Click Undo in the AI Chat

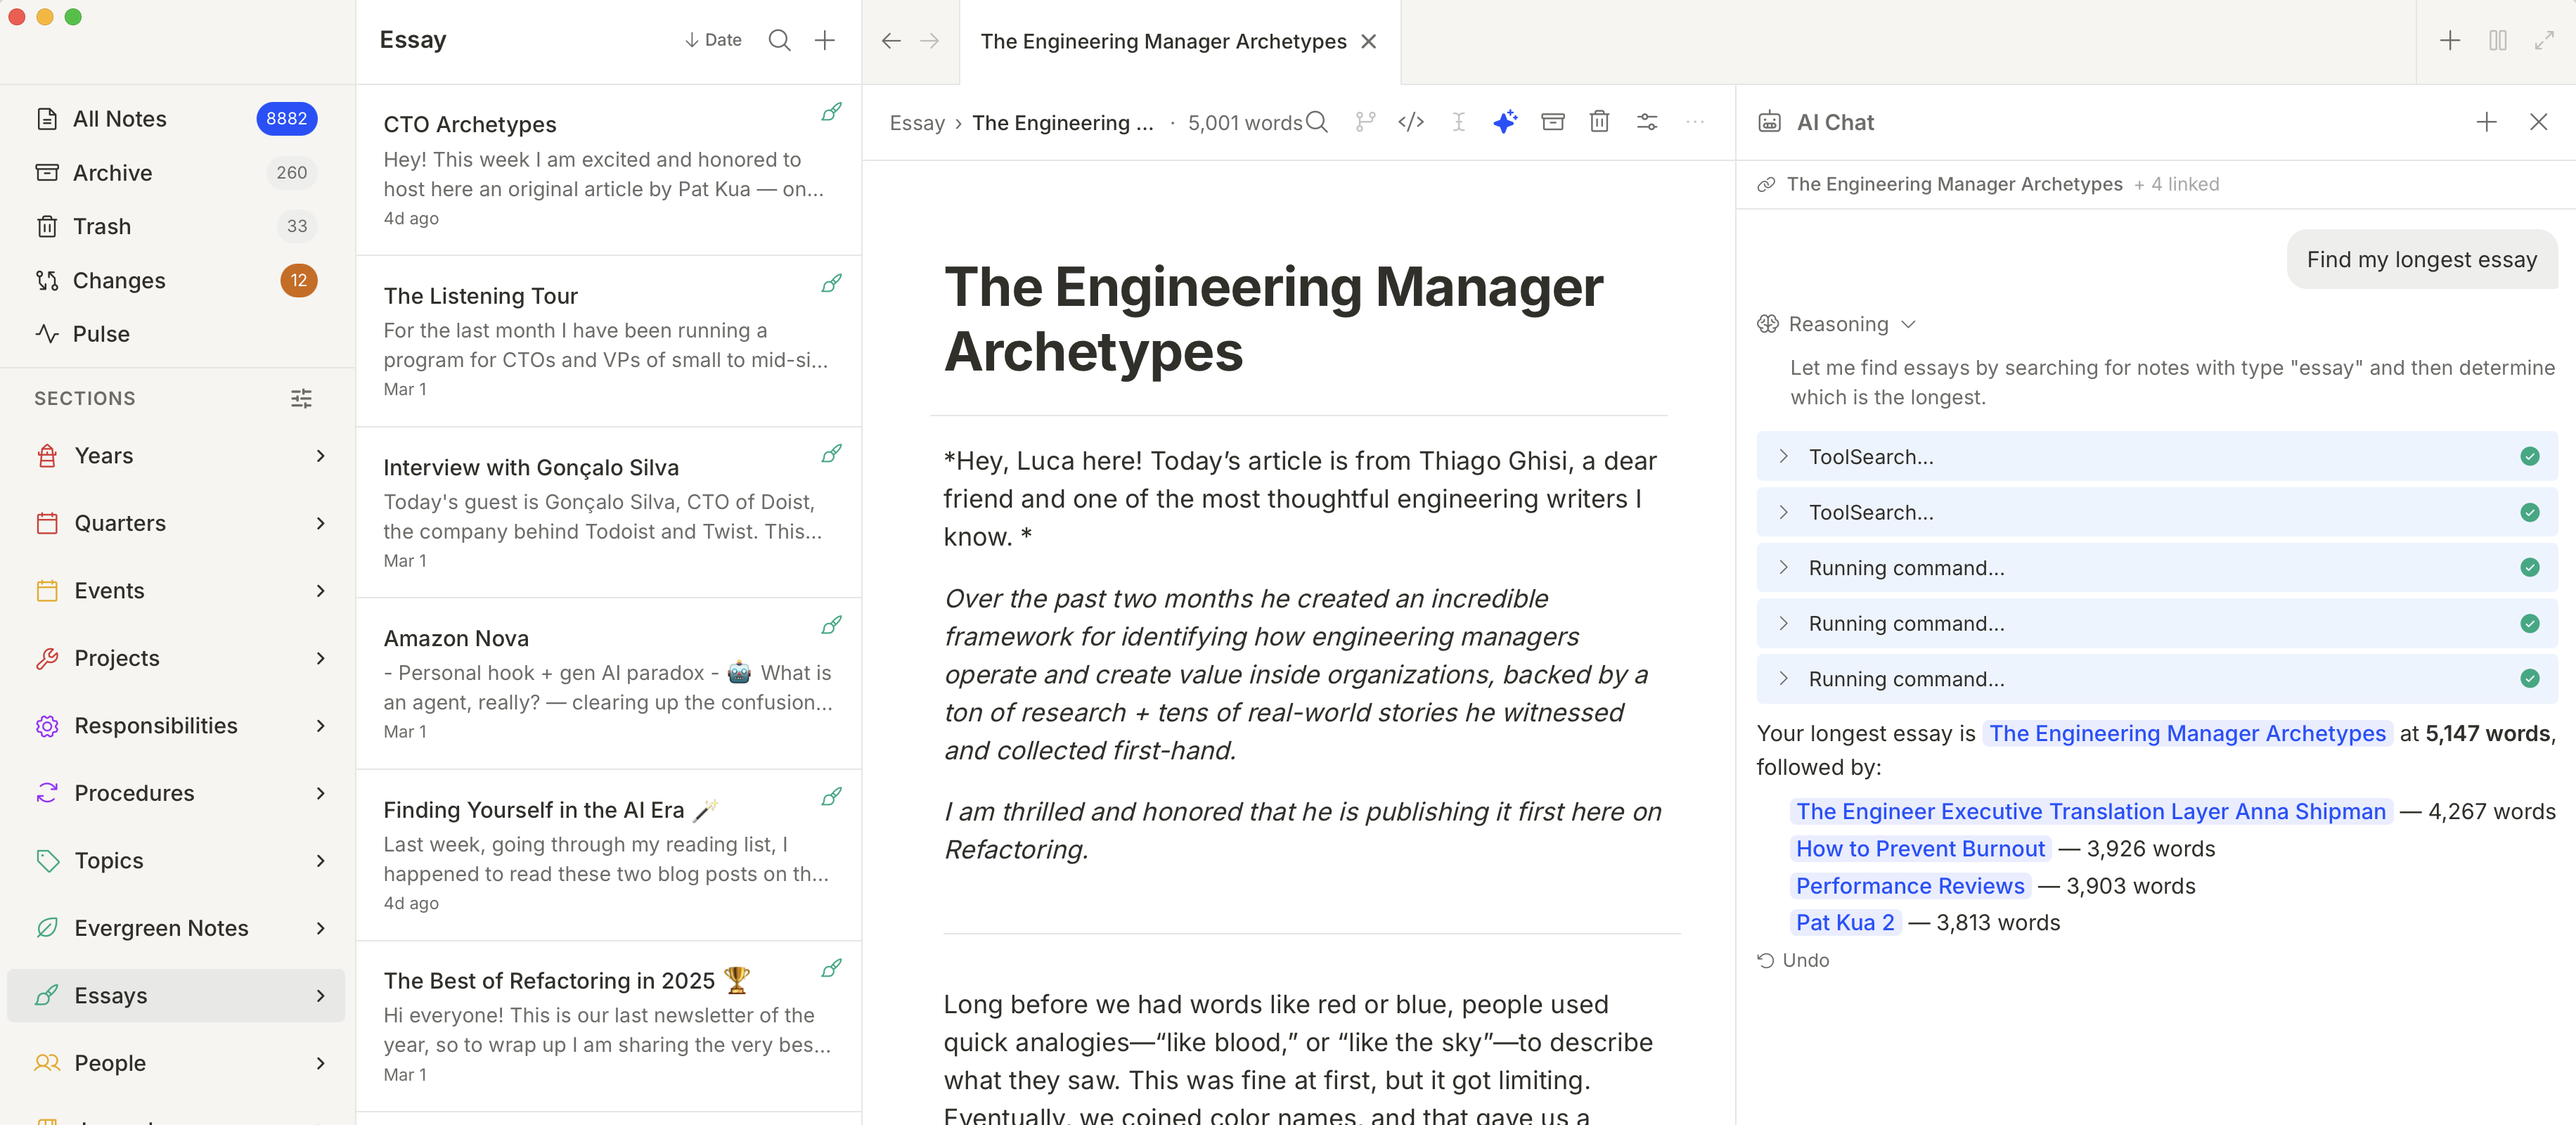(1794, 960)
